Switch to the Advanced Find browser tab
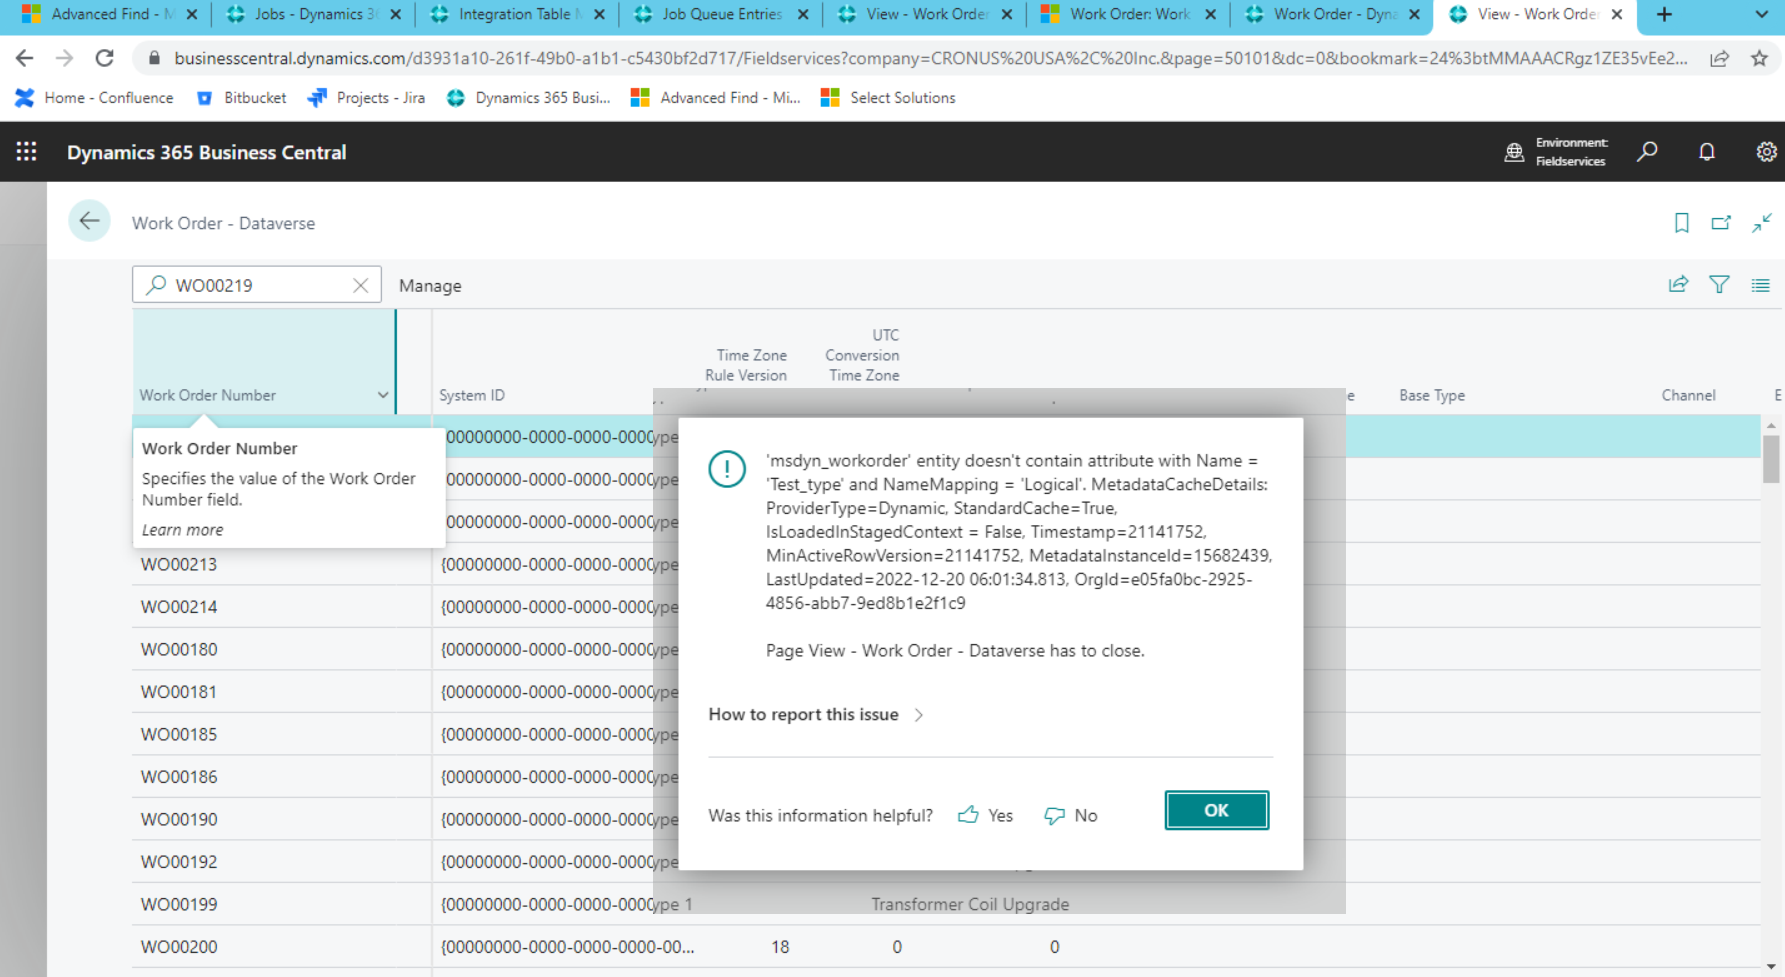The height and width of the screenshot is (977, 1785). [x=110, y=14]
